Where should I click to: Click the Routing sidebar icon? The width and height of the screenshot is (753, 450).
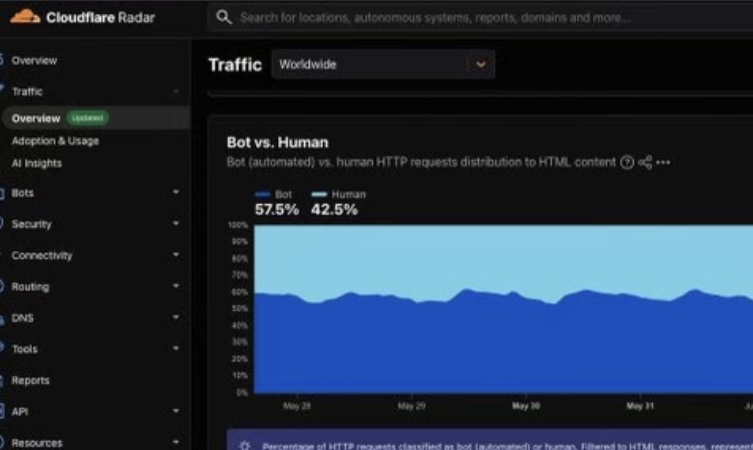(x=1, y=286)
